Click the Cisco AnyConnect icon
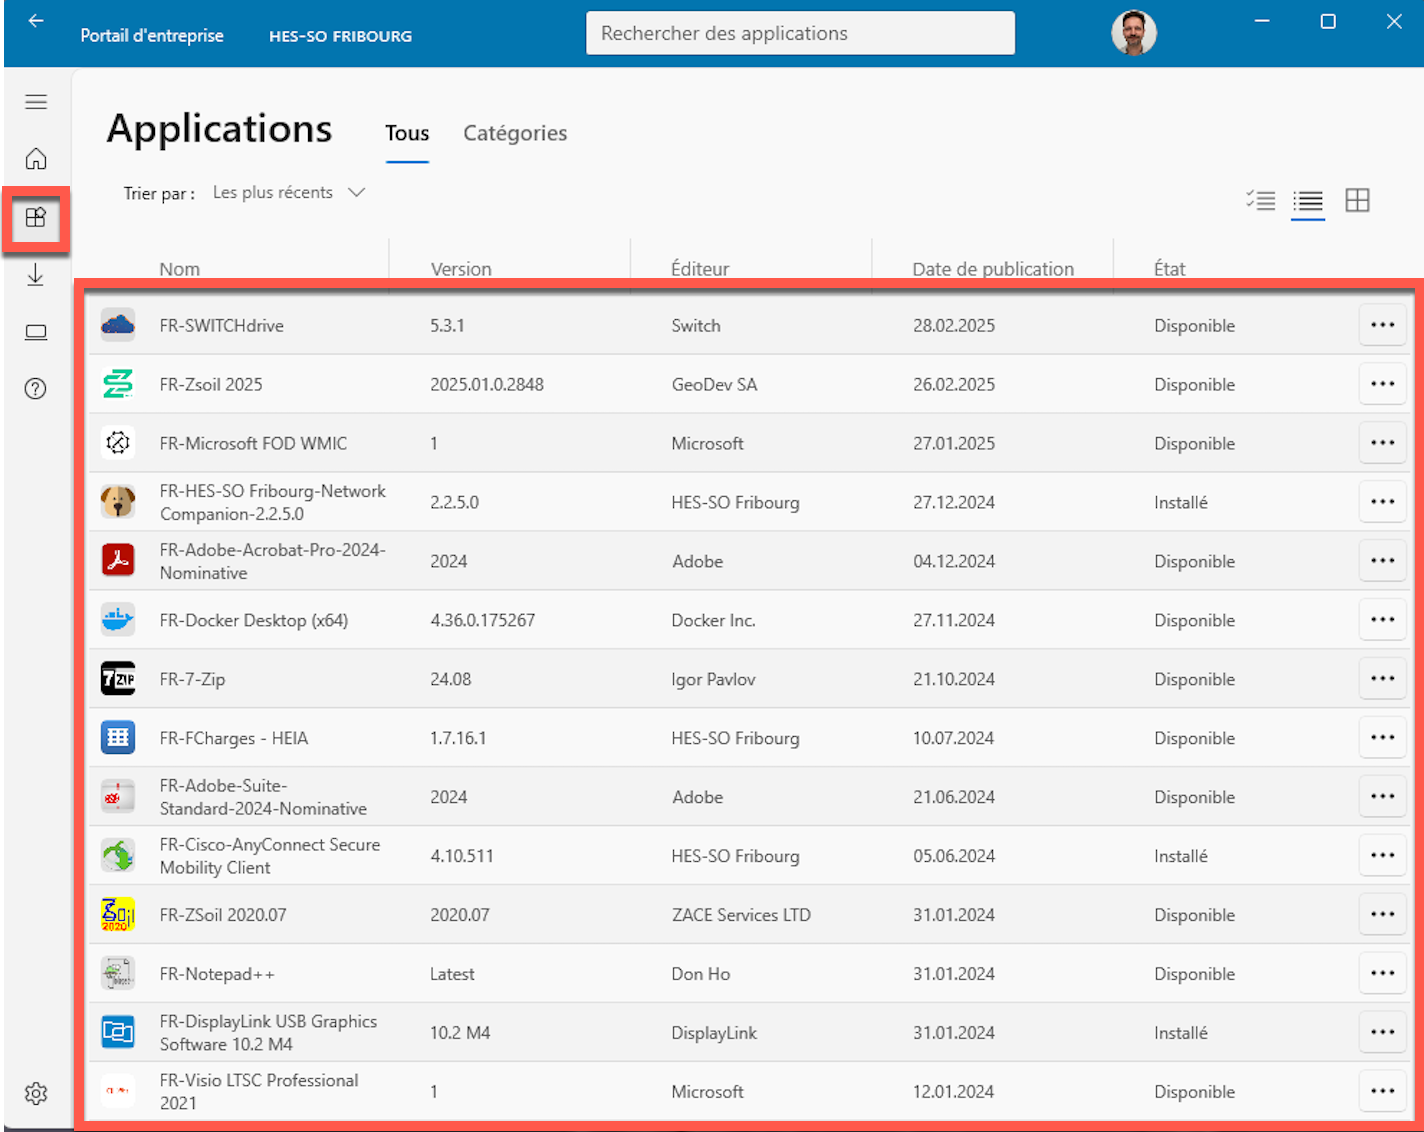This screenshot has width=1424, height=1132. coord(118,856)
